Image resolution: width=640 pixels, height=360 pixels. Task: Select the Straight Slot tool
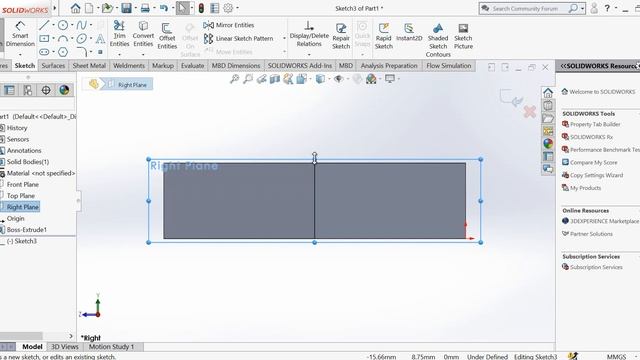pyautogui.click(x=44, y=52)
